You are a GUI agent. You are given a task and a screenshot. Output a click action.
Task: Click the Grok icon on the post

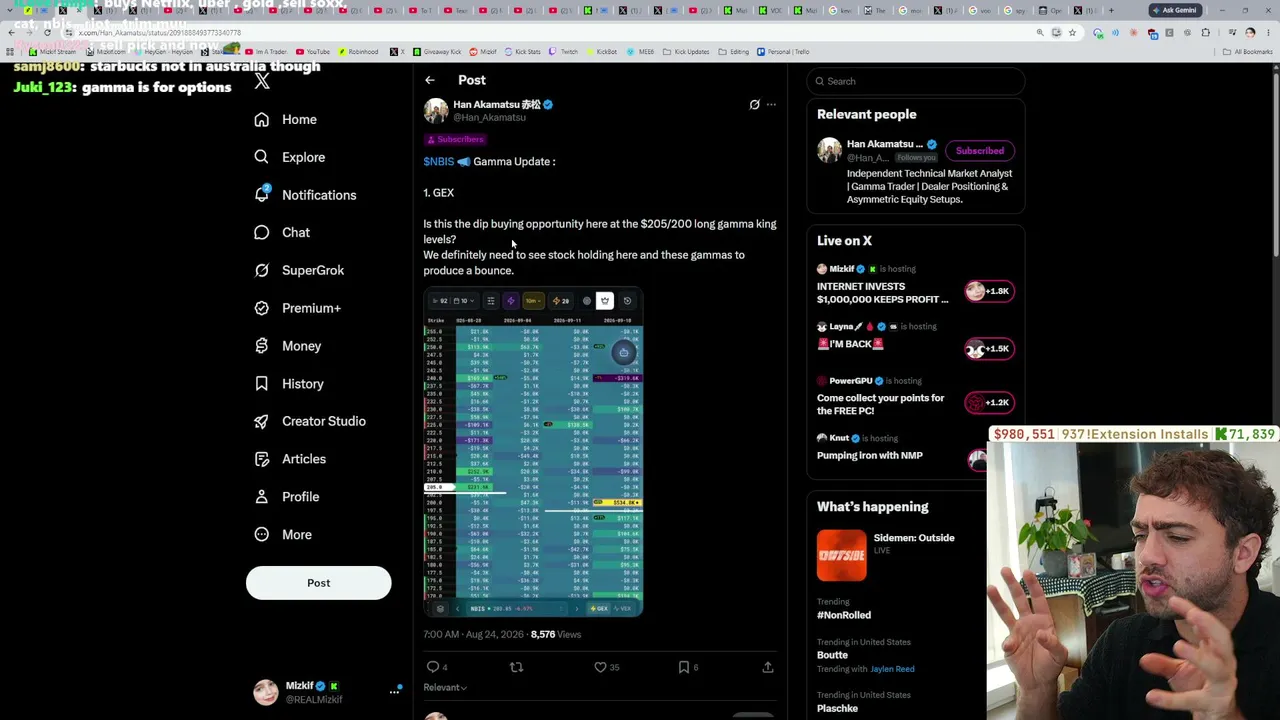coord(755,104)
